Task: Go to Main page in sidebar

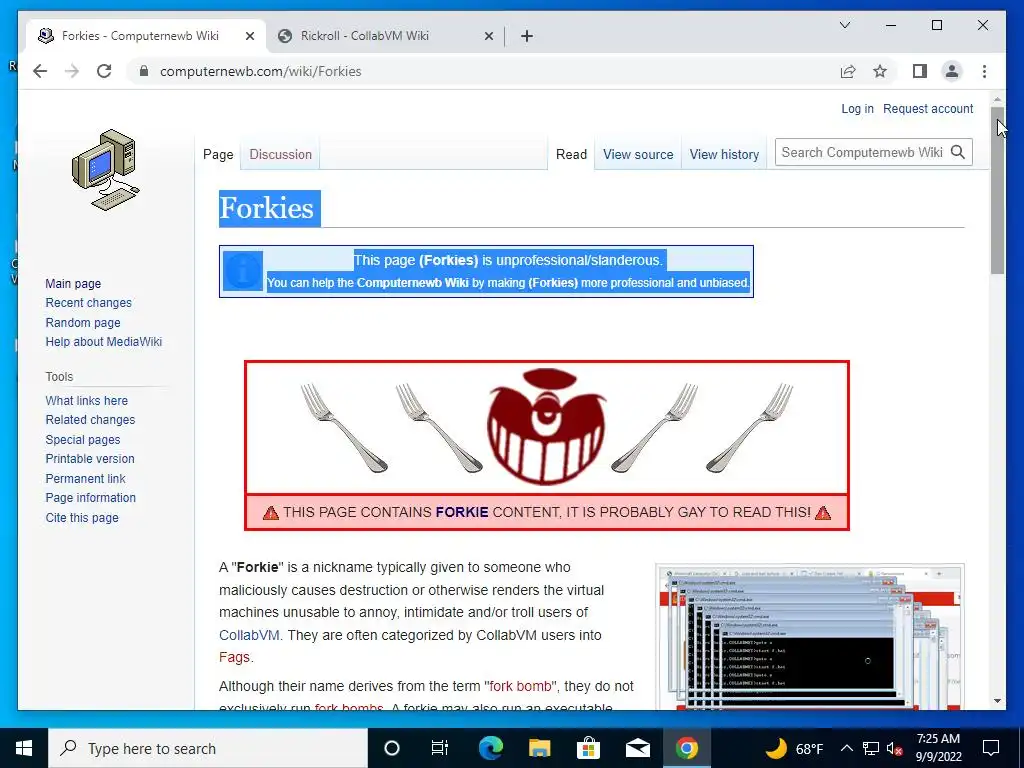Action: point(73,283)
